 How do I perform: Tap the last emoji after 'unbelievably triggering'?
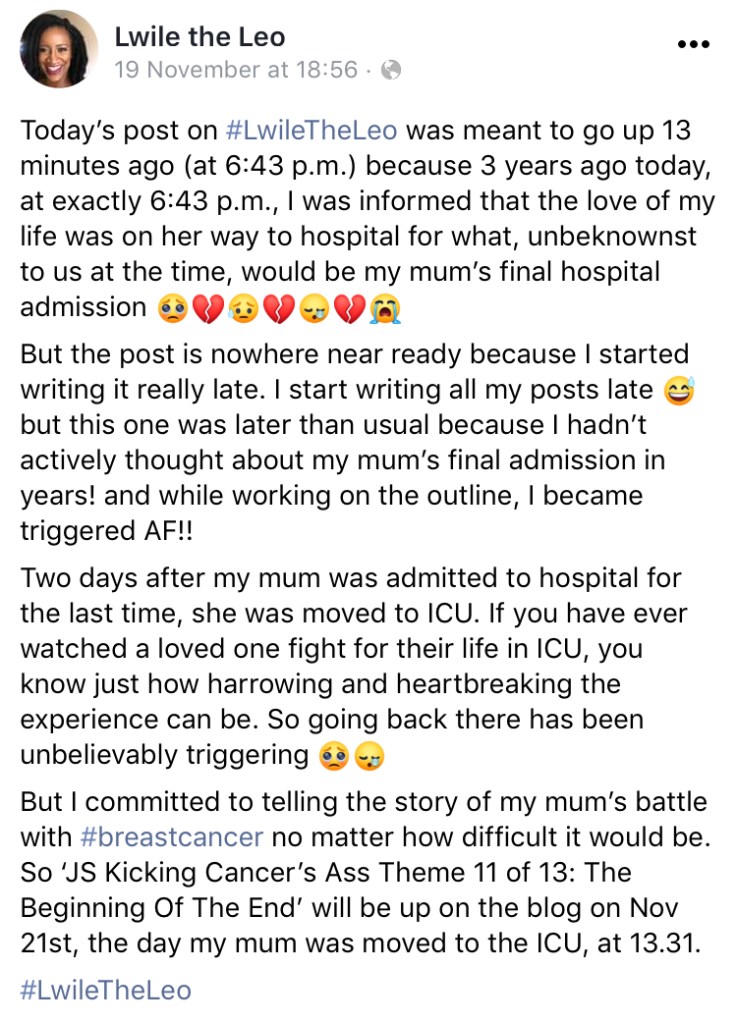point(367,756)
